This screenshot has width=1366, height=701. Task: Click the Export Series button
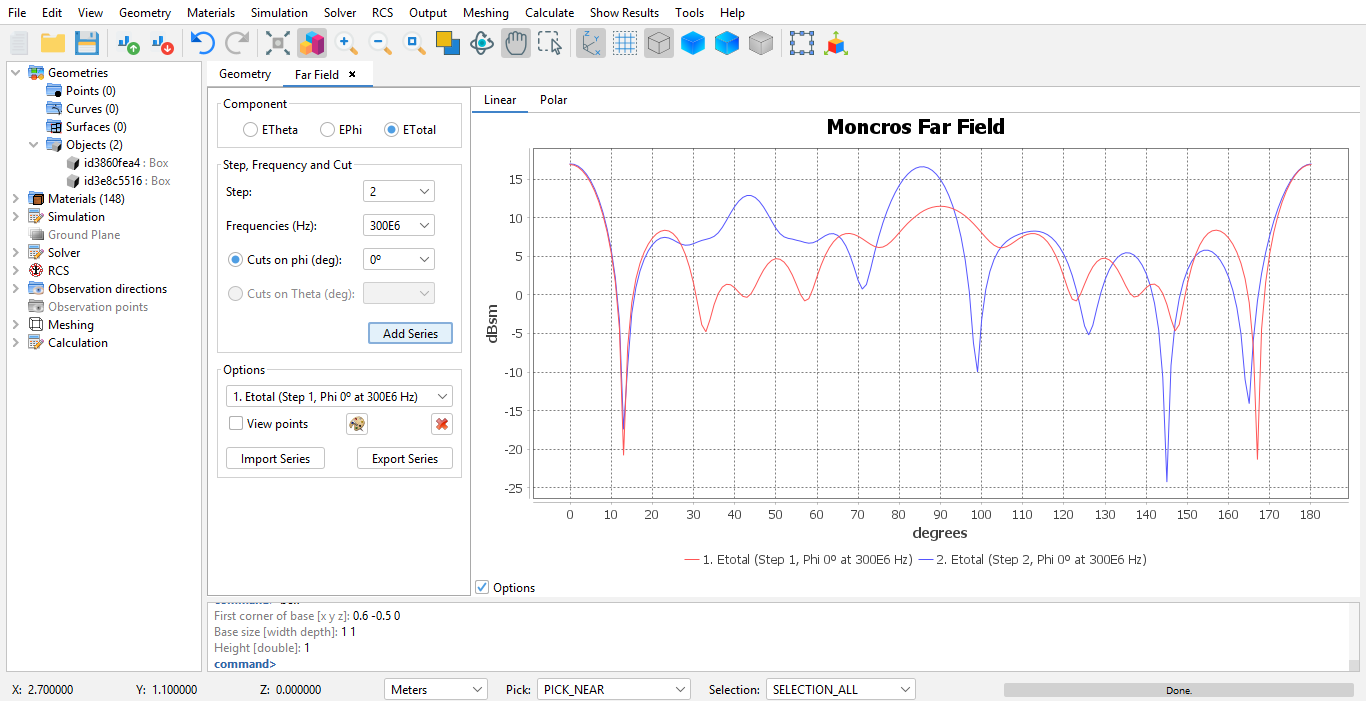[404, 459]
